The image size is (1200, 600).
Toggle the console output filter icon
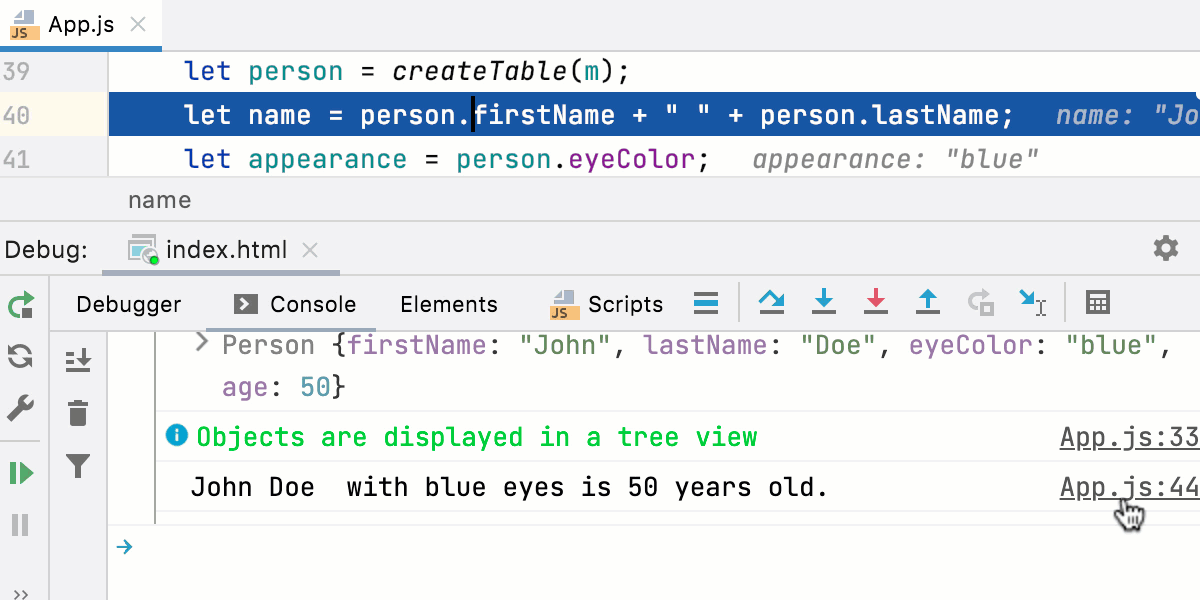coord(78,467)
